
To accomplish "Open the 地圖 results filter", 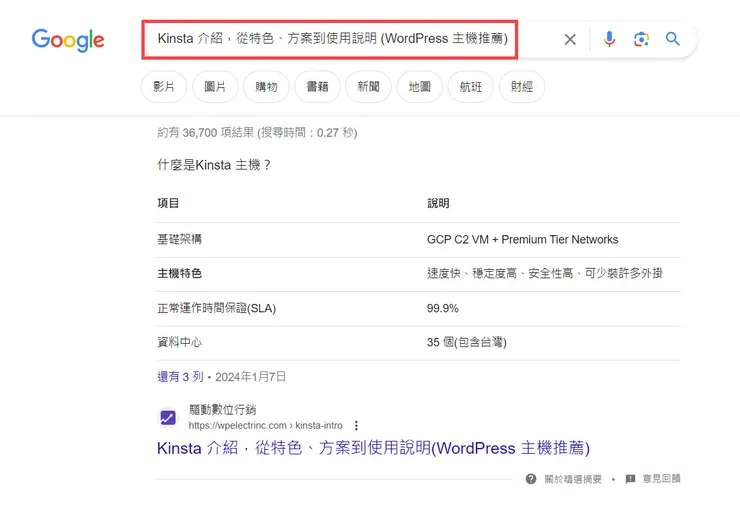I will 420,86.
